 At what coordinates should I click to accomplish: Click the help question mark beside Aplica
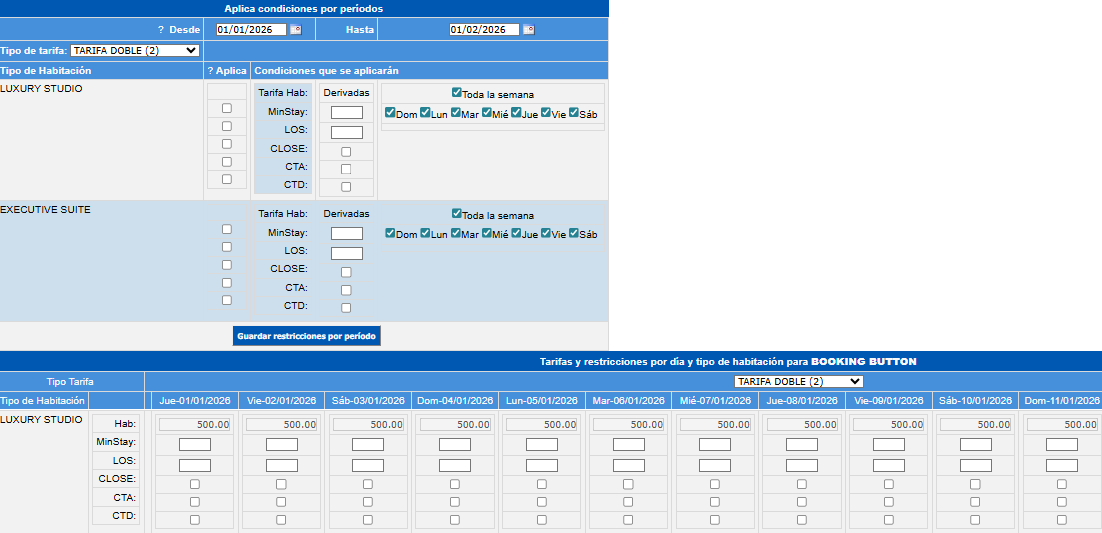(x=210, y=71)
